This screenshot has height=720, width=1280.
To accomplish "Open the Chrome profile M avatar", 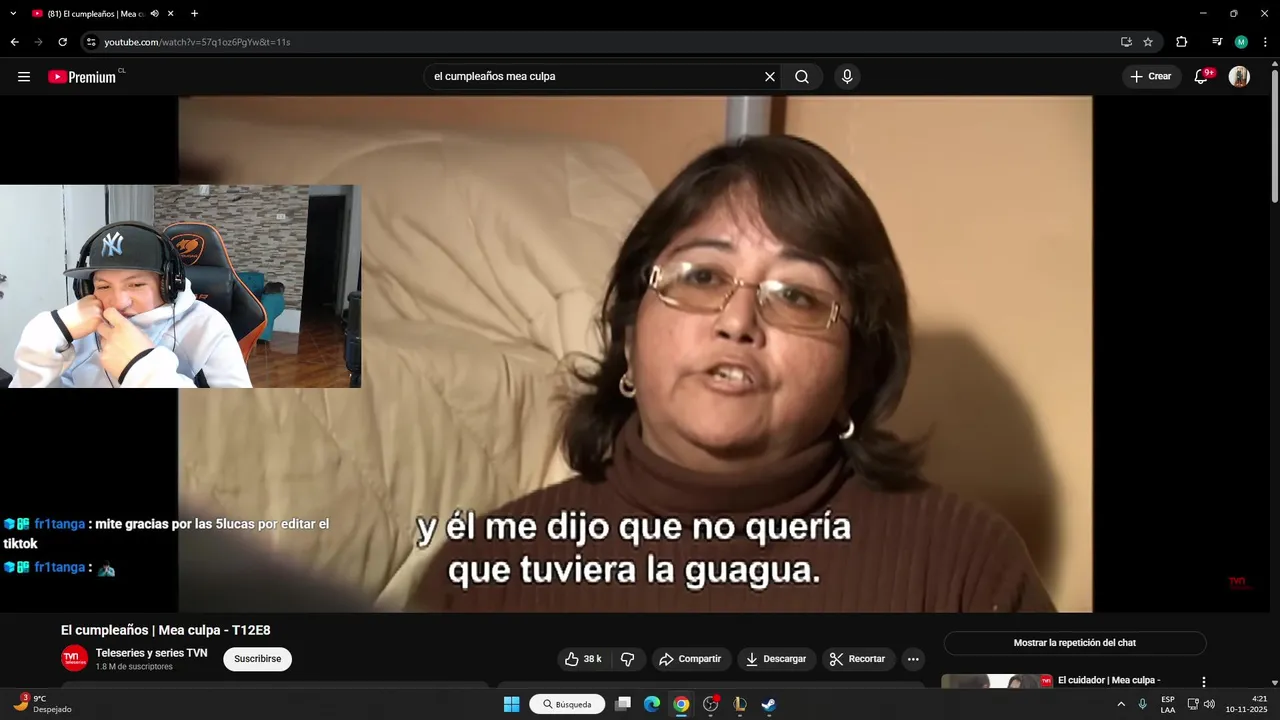I will tap(1241, 42).
